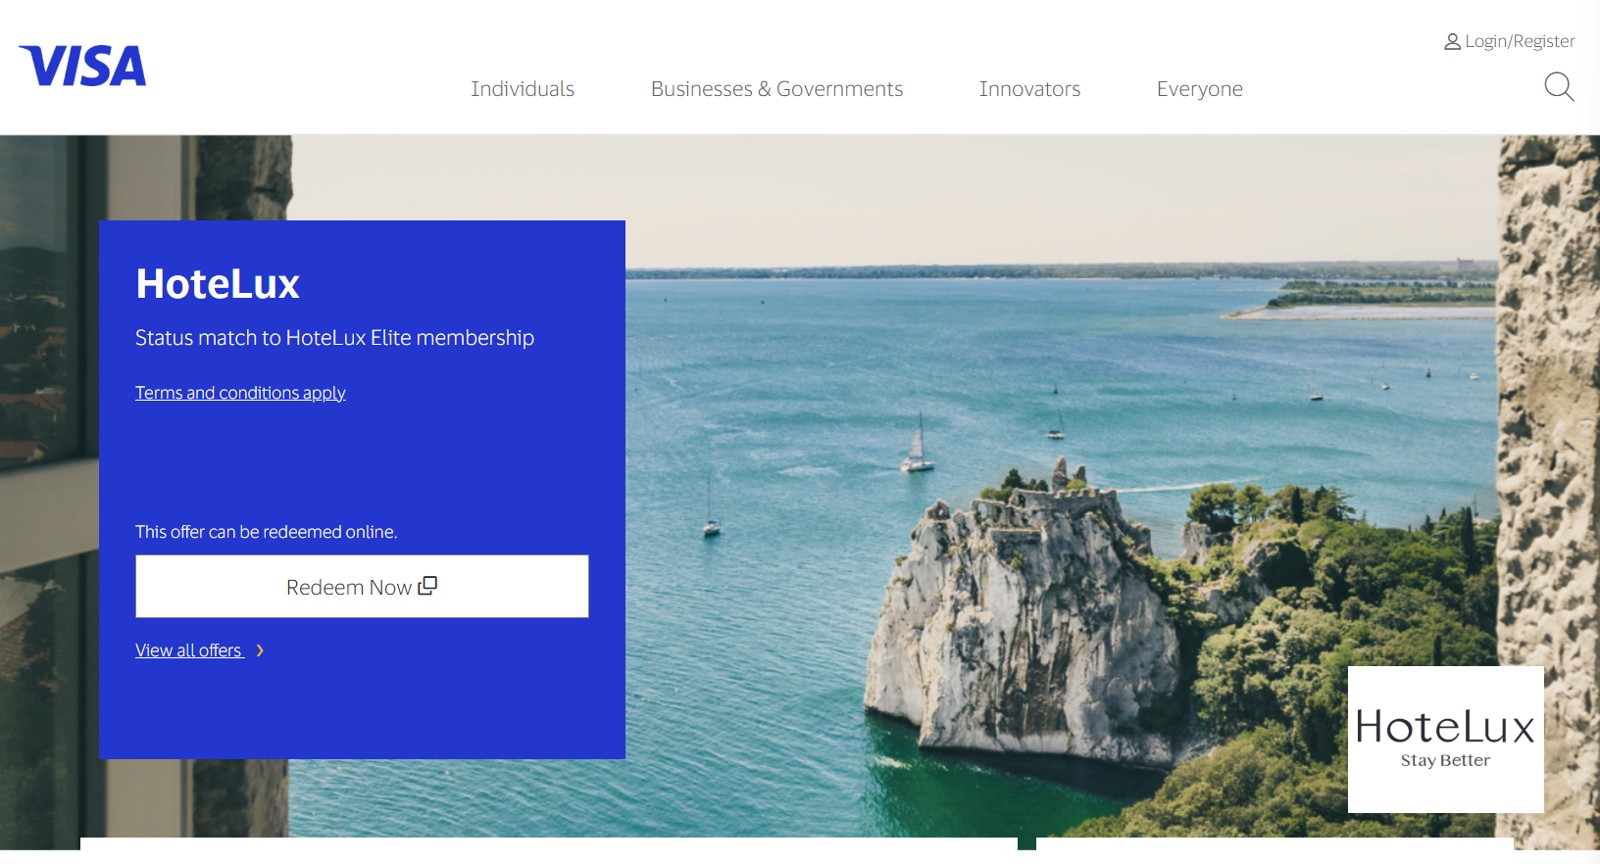Open the Innovators menu
1600x864 pixels.
point(1030,89)
